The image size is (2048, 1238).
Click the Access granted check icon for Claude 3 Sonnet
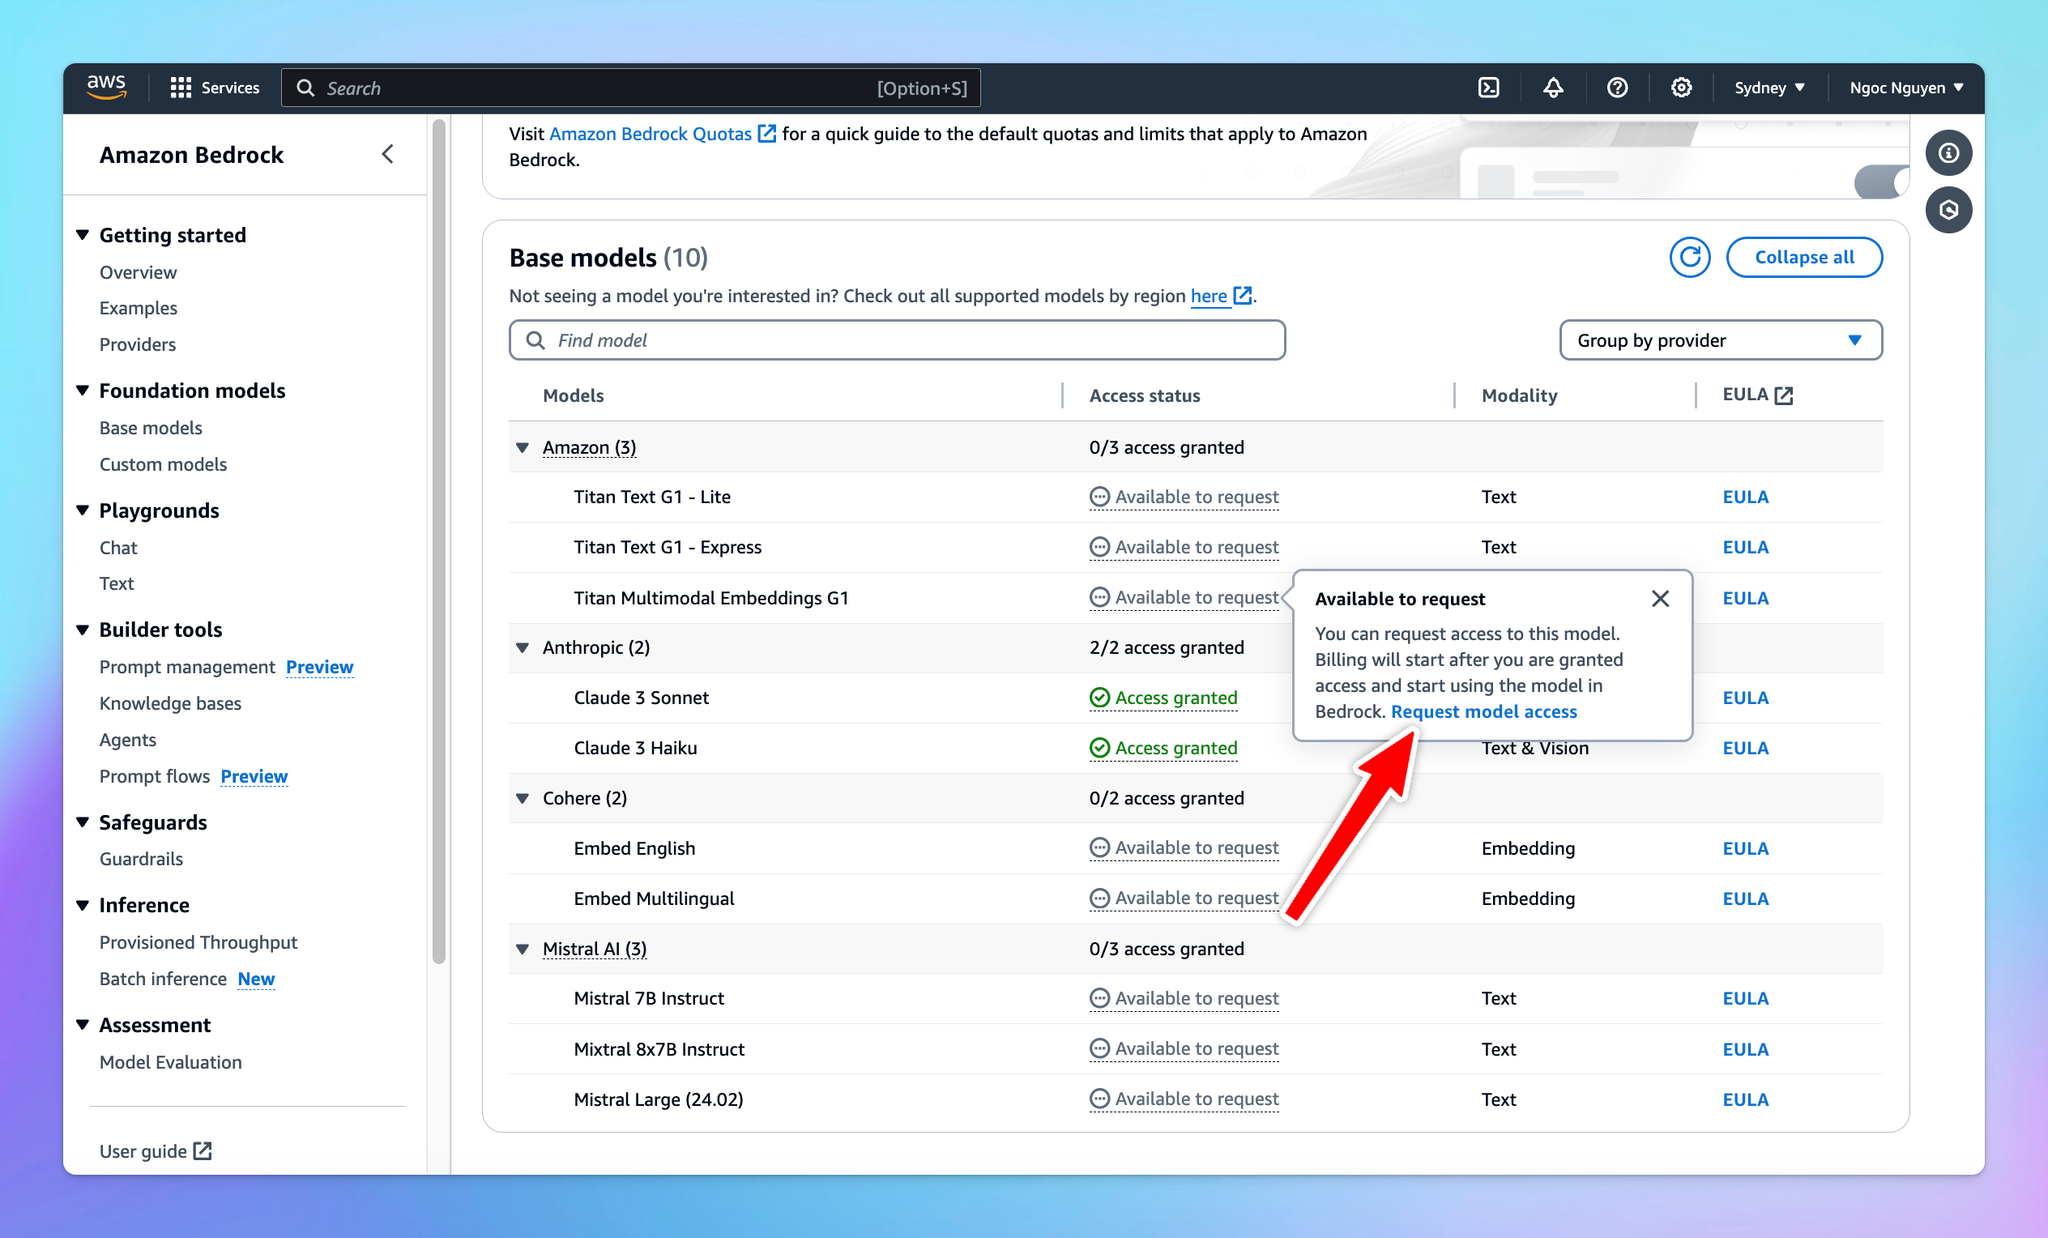1099,698
